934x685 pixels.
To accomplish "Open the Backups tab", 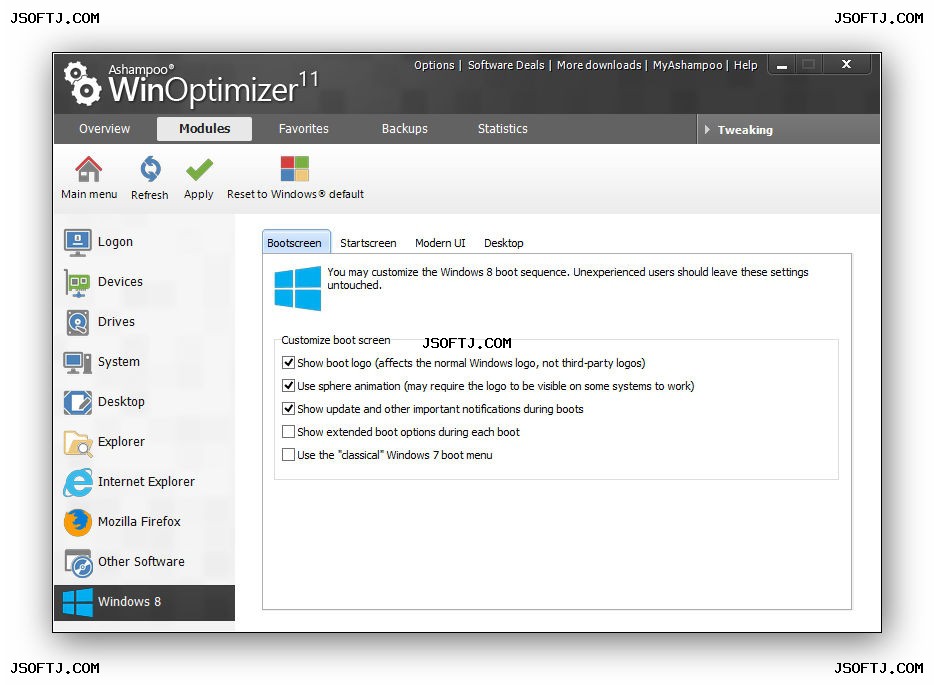I will point(404,129).
